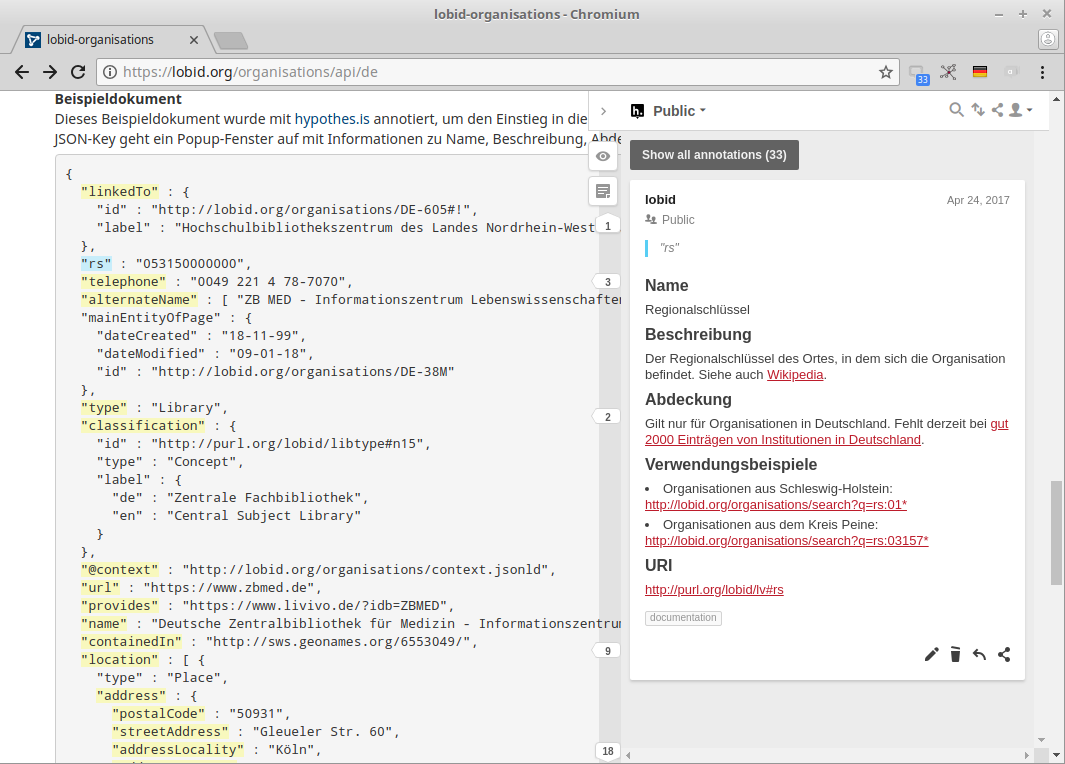Share this annotation via card share icon
Screen dimensions: 1065x764
coord(1004,654)
